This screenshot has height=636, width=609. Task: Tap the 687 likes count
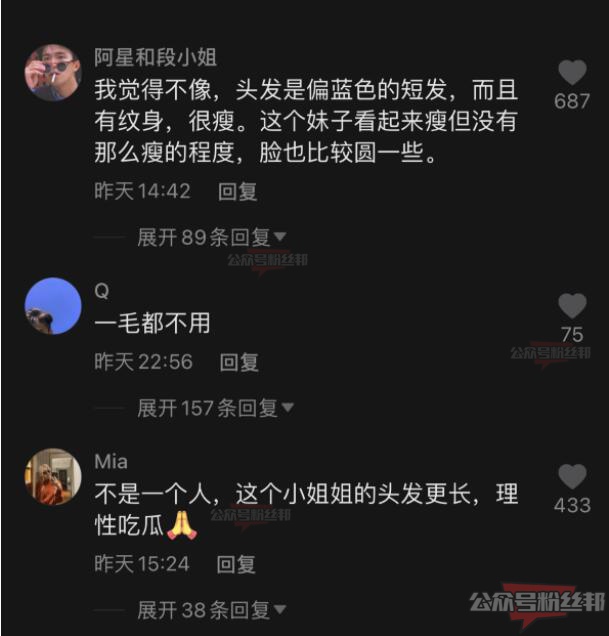572,101
